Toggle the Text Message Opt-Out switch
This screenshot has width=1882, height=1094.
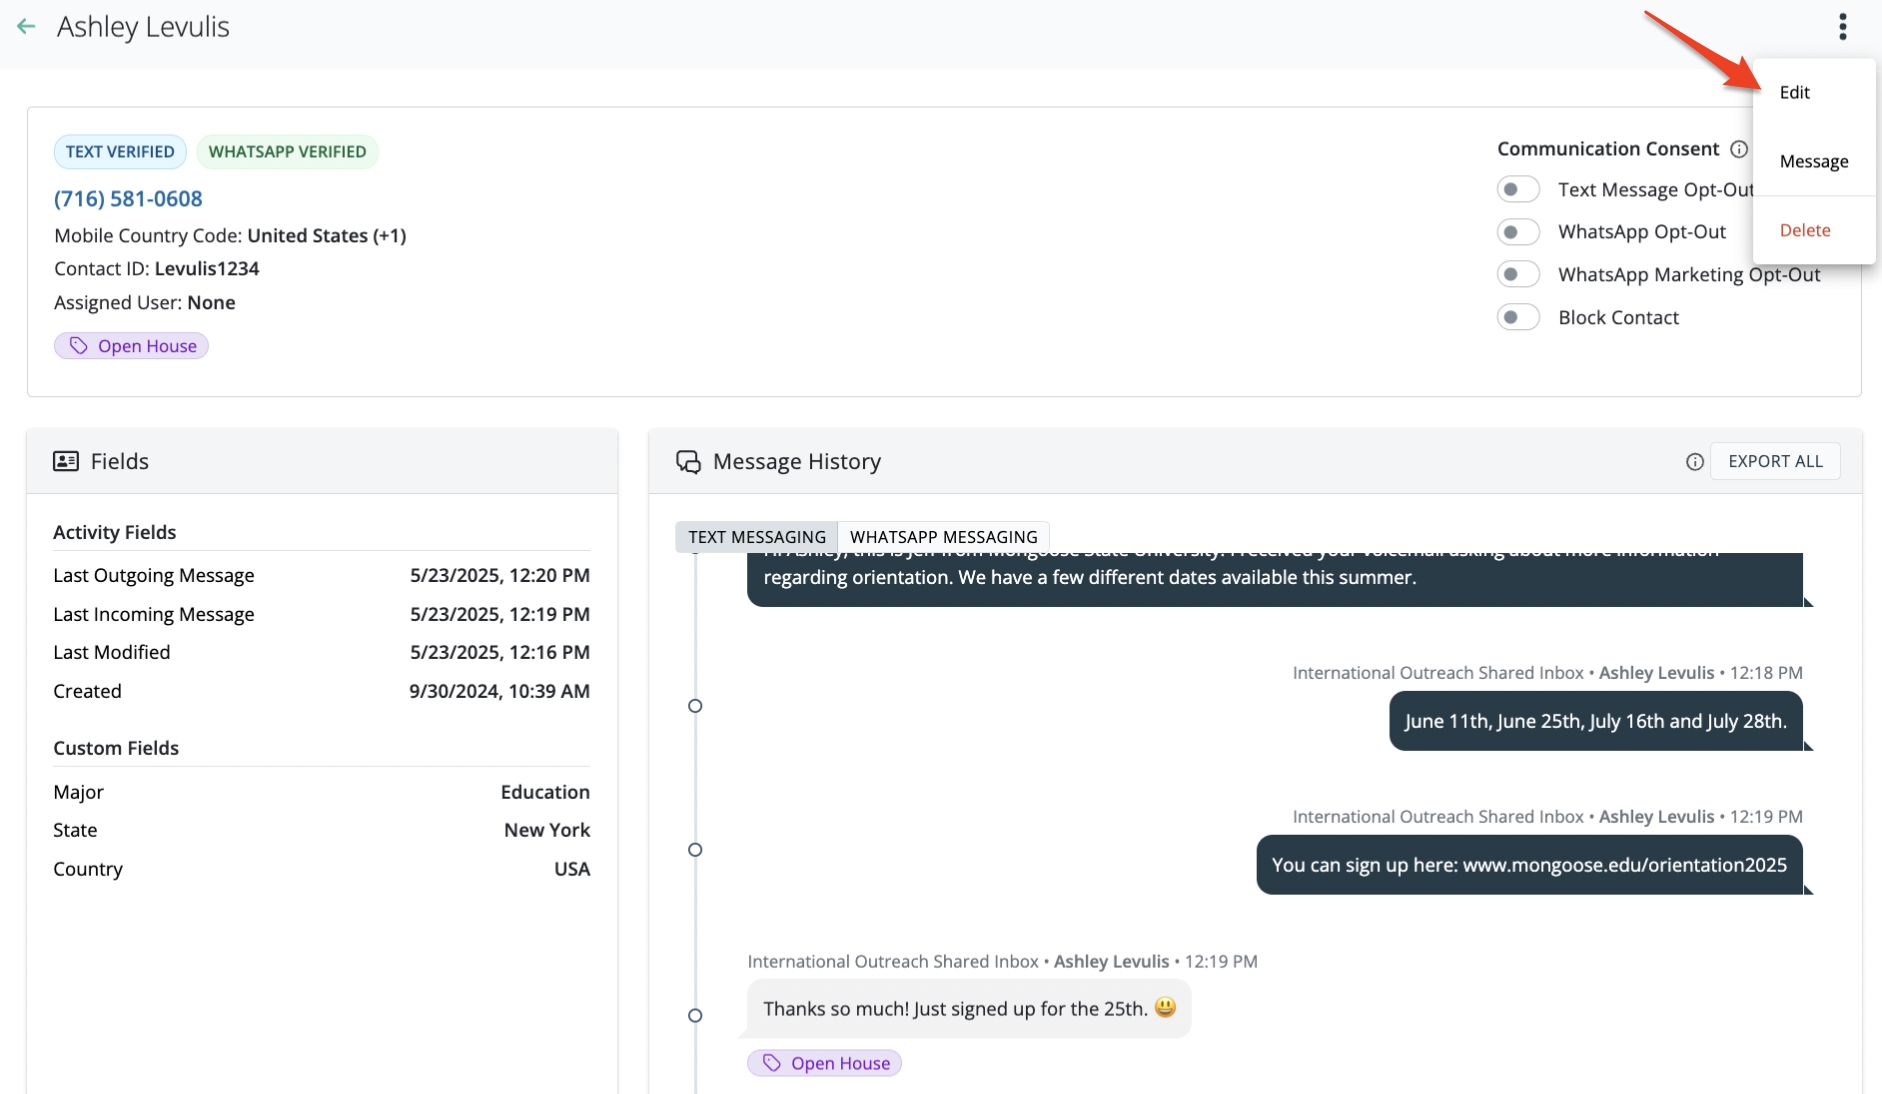[x=1517, y=190]
